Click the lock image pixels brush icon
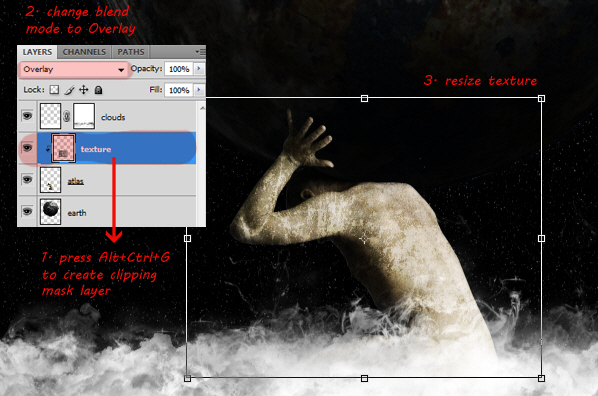This screenshot has width=598, height=396. pos(69,90)
